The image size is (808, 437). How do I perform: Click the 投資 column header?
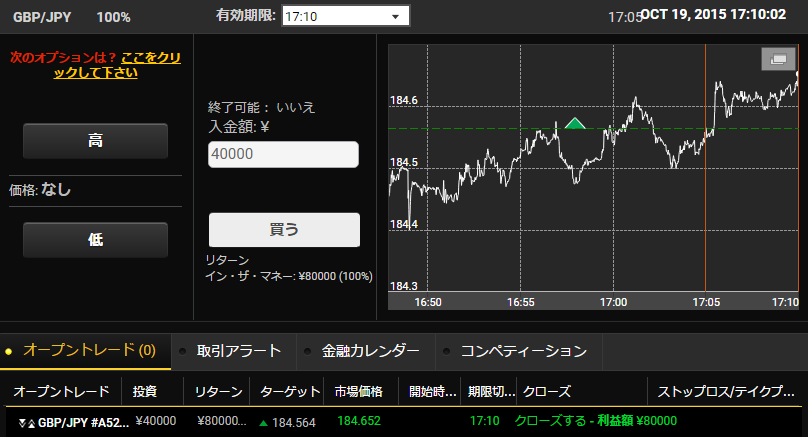pos(145,392)
